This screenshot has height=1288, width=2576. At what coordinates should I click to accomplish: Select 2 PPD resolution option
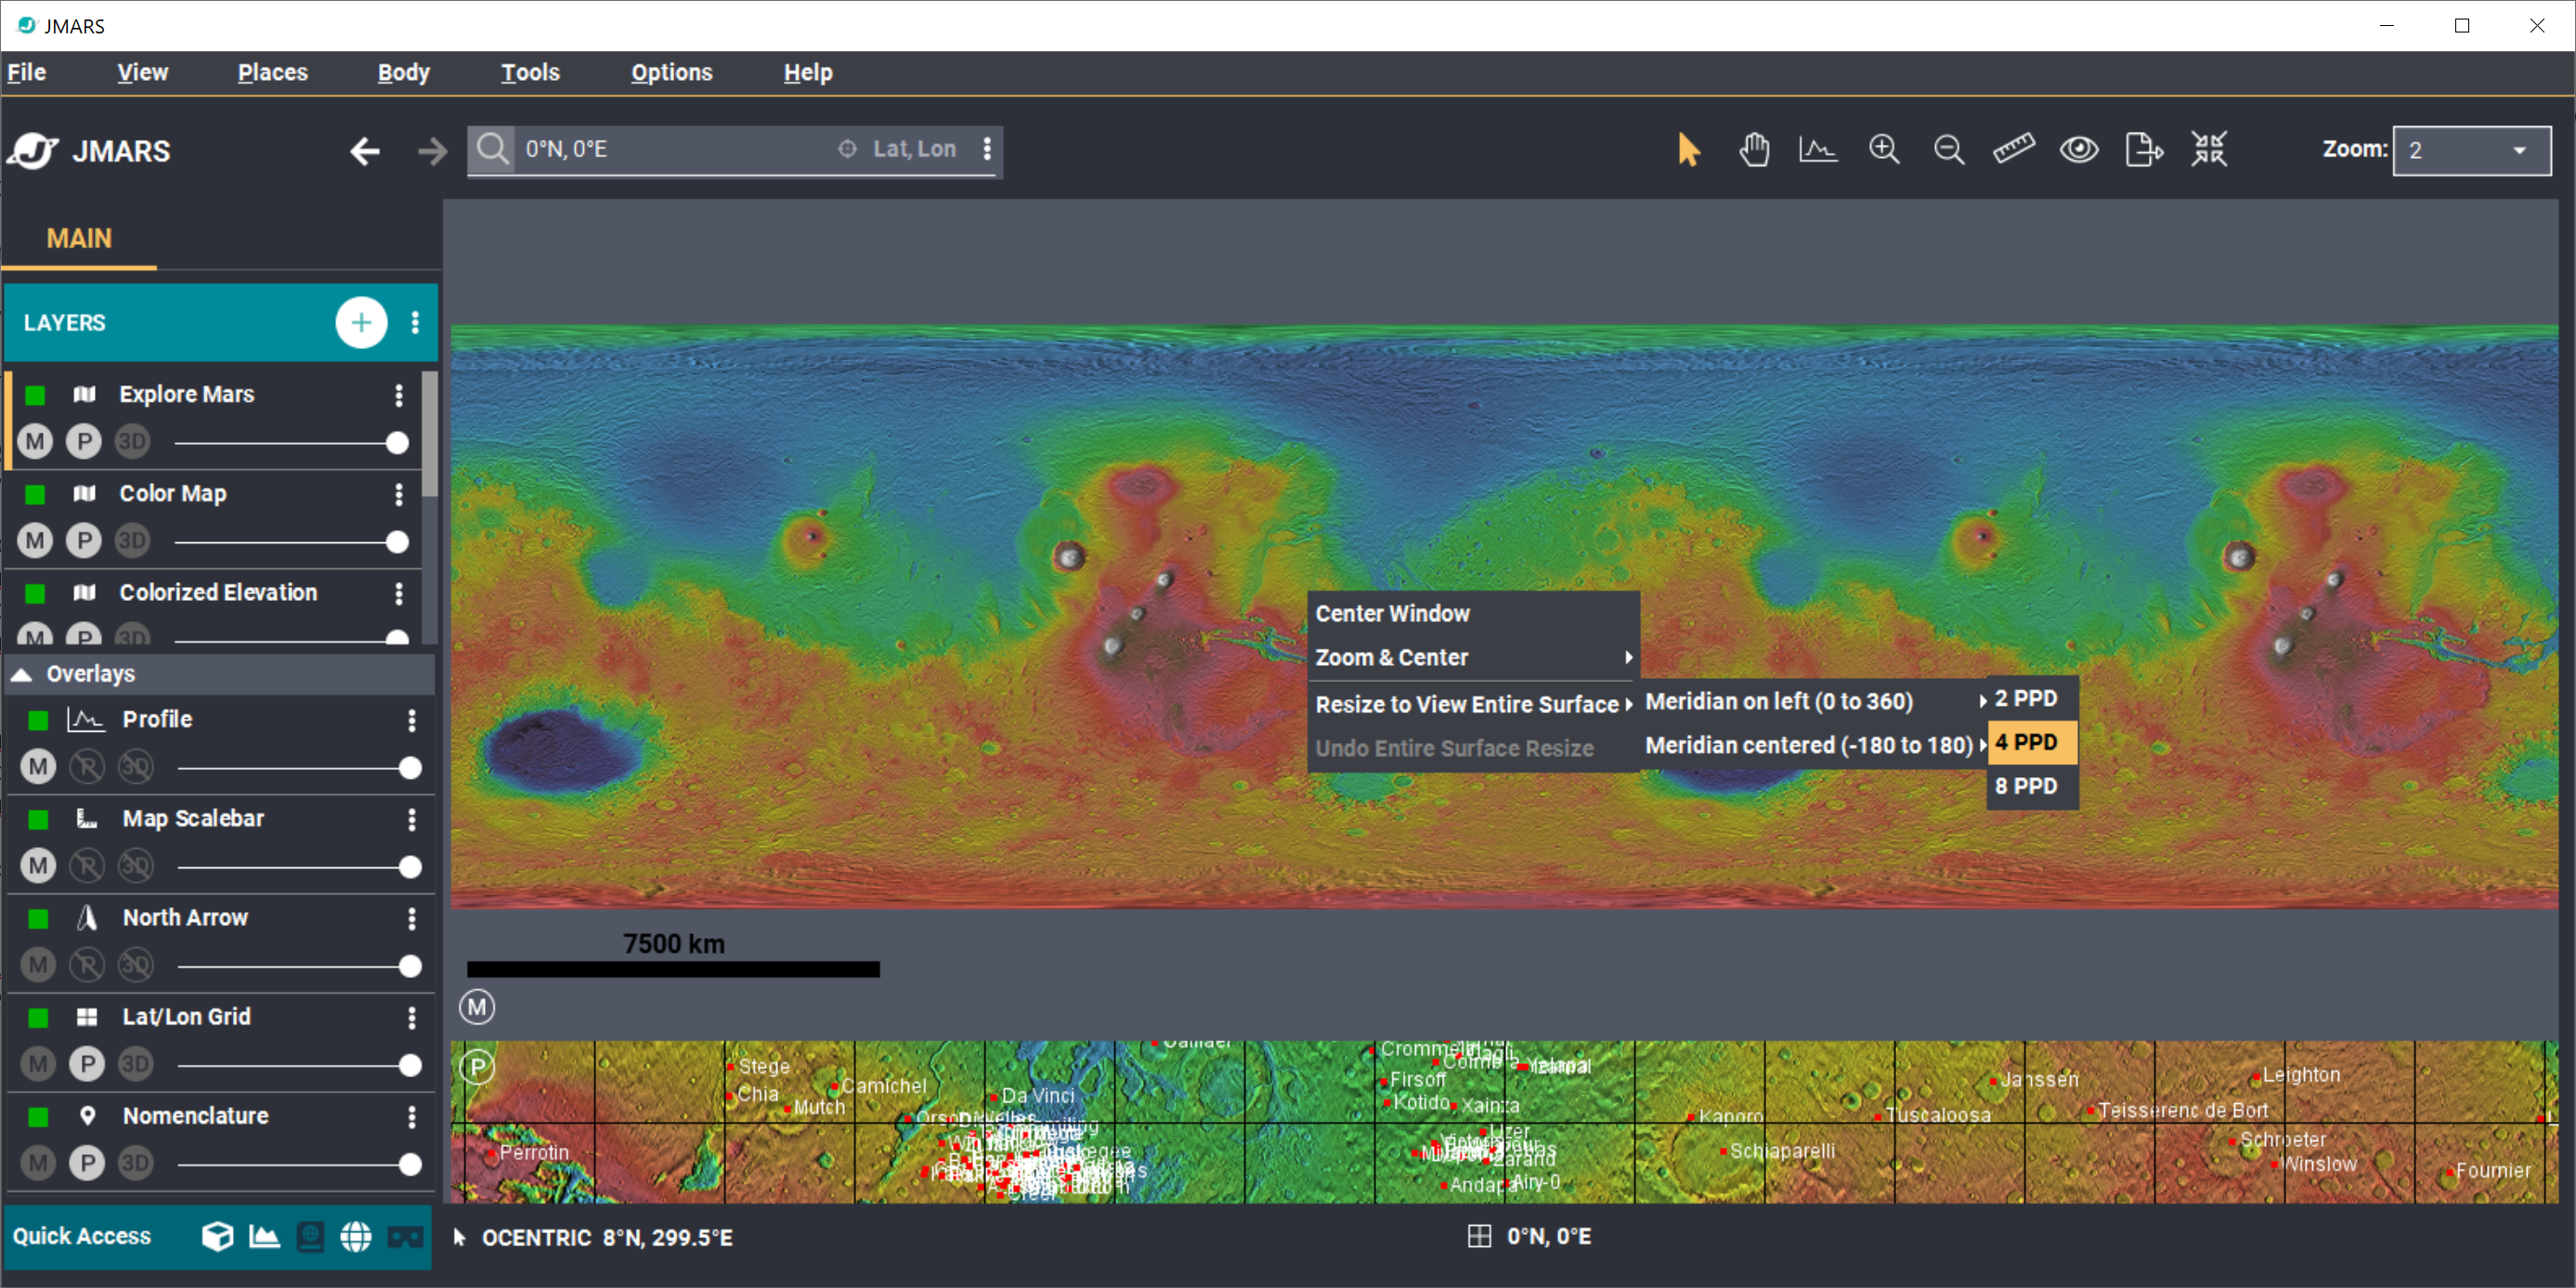(2032, 698)
